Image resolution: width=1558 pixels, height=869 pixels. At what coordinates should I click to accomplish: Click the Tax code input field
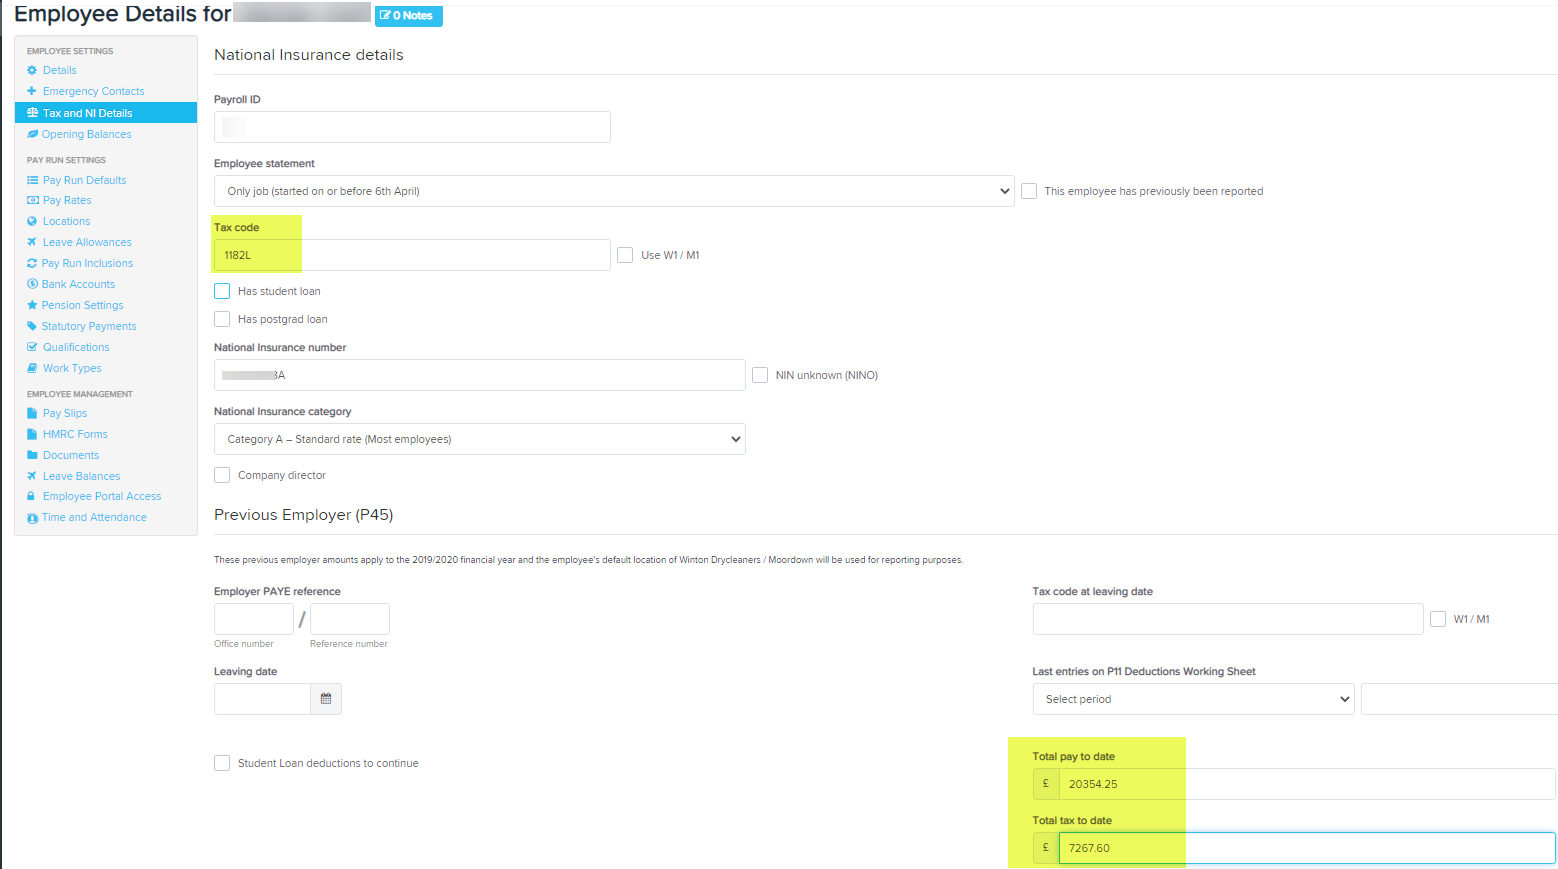(410, 255)
